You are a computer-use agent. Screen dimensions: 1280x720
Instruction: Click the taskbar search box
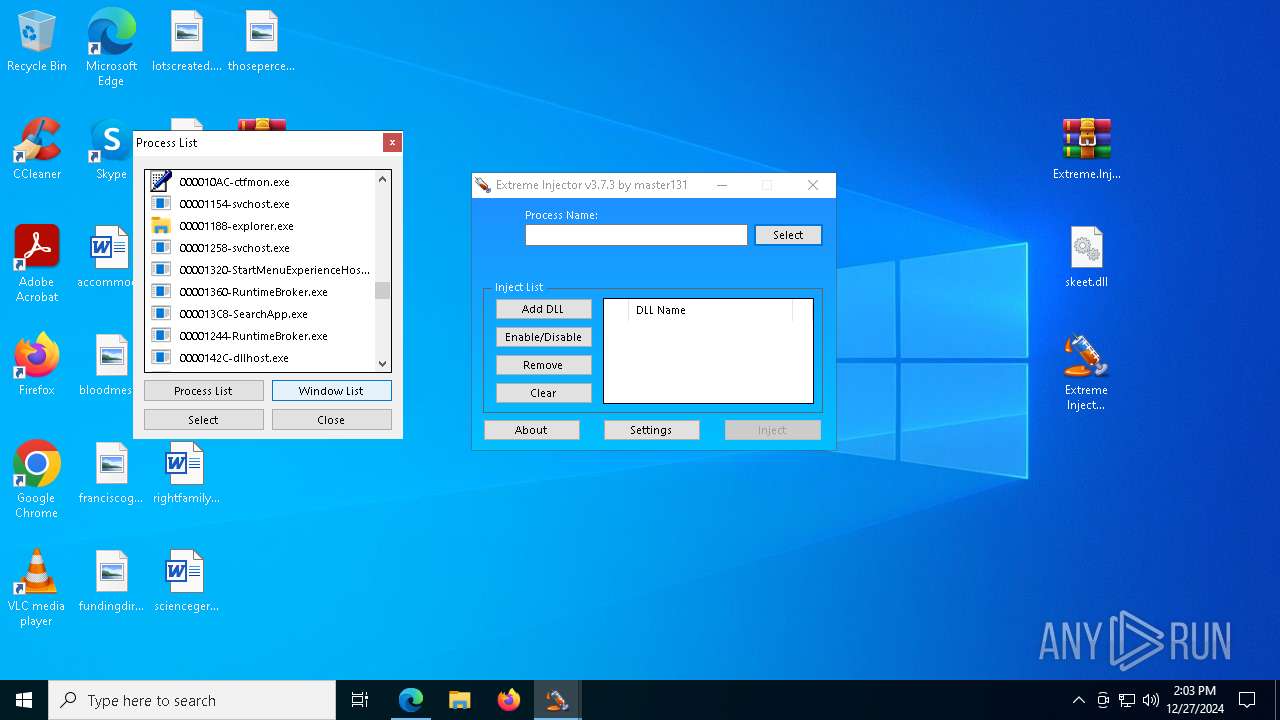pyautogui.click(x=192, y=700)
